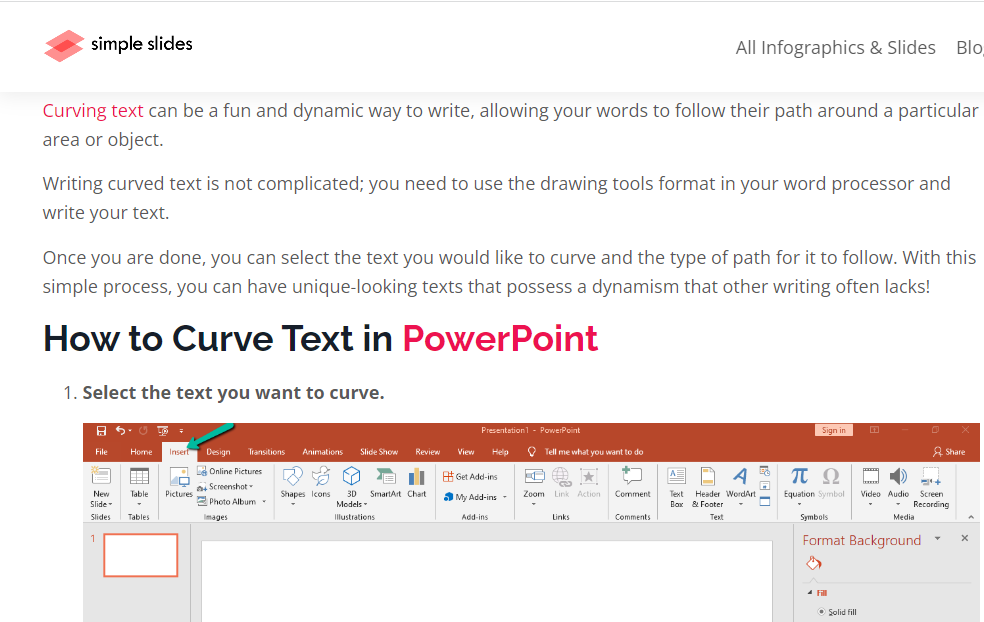Image resolution: width=984 pixels, height=622 pixels.
Task: Click Photo Album button
Action: (227, 501)
